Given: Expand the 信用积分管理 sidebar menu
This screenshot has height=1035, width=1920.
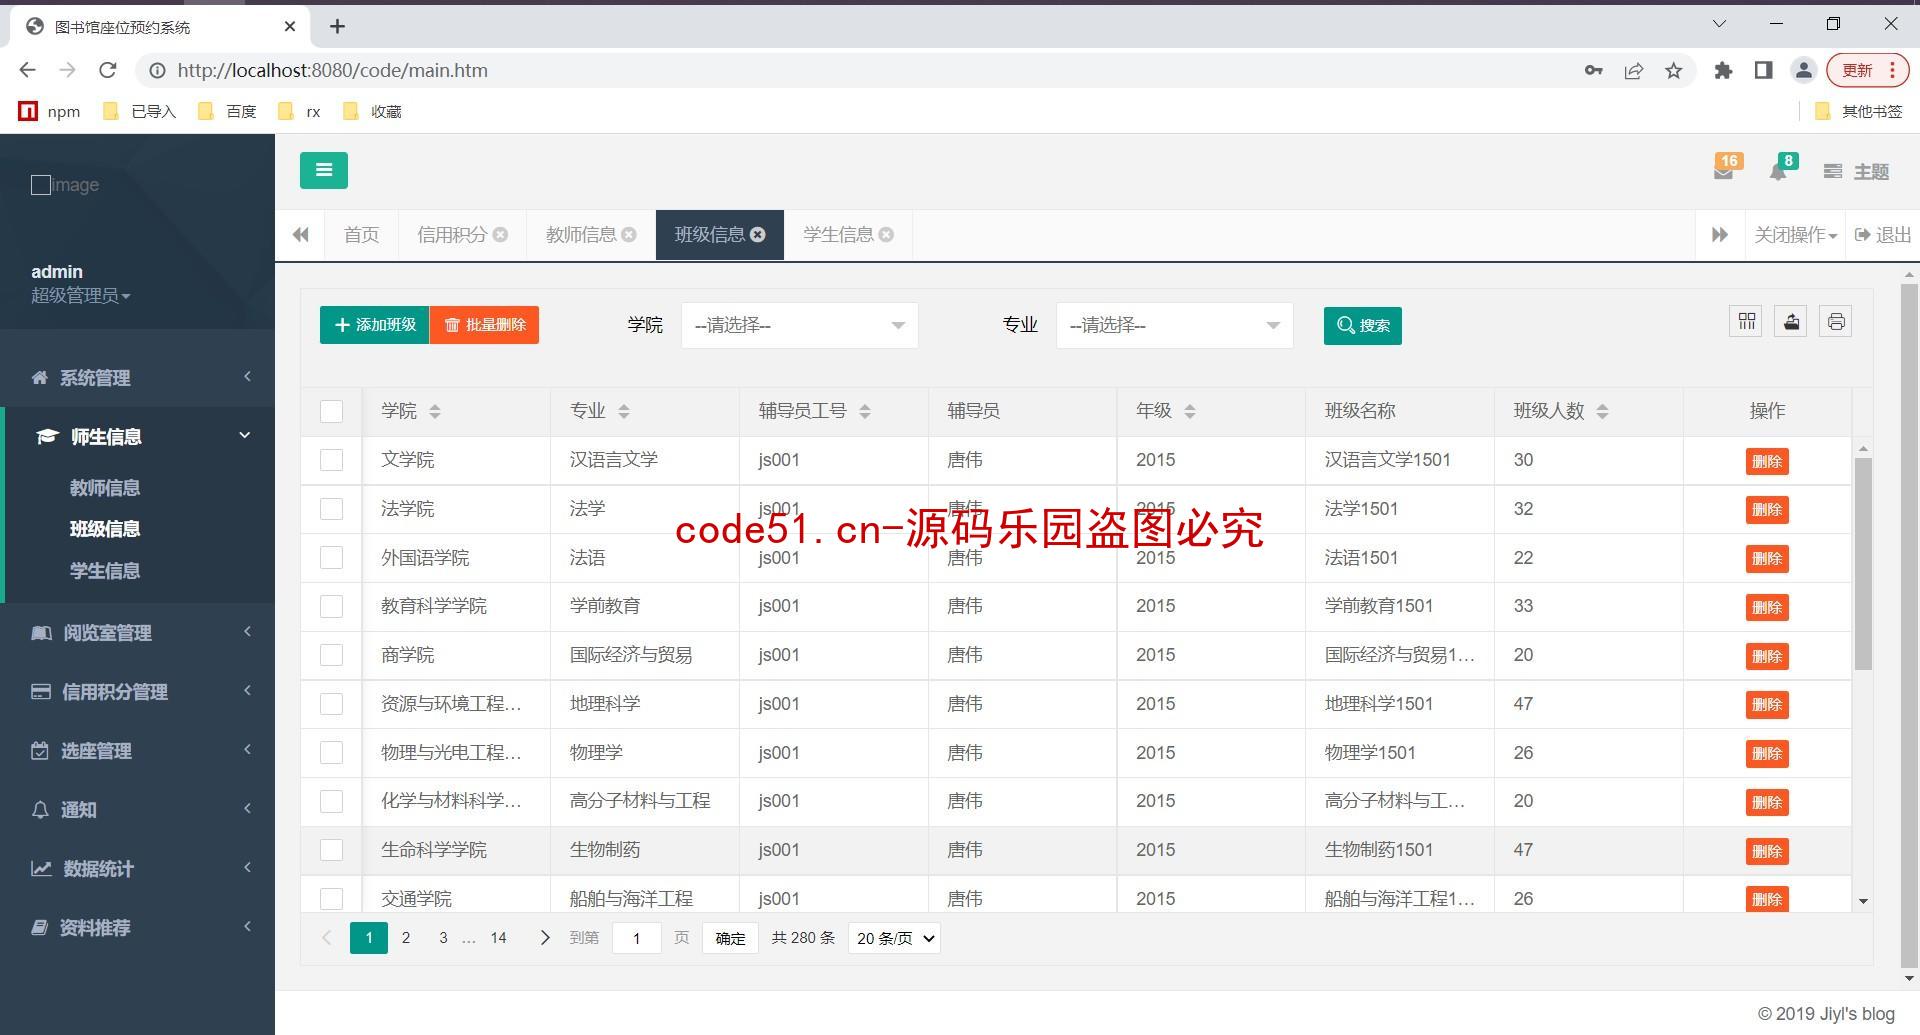Looking at the screenshot, I should (138, 691).
